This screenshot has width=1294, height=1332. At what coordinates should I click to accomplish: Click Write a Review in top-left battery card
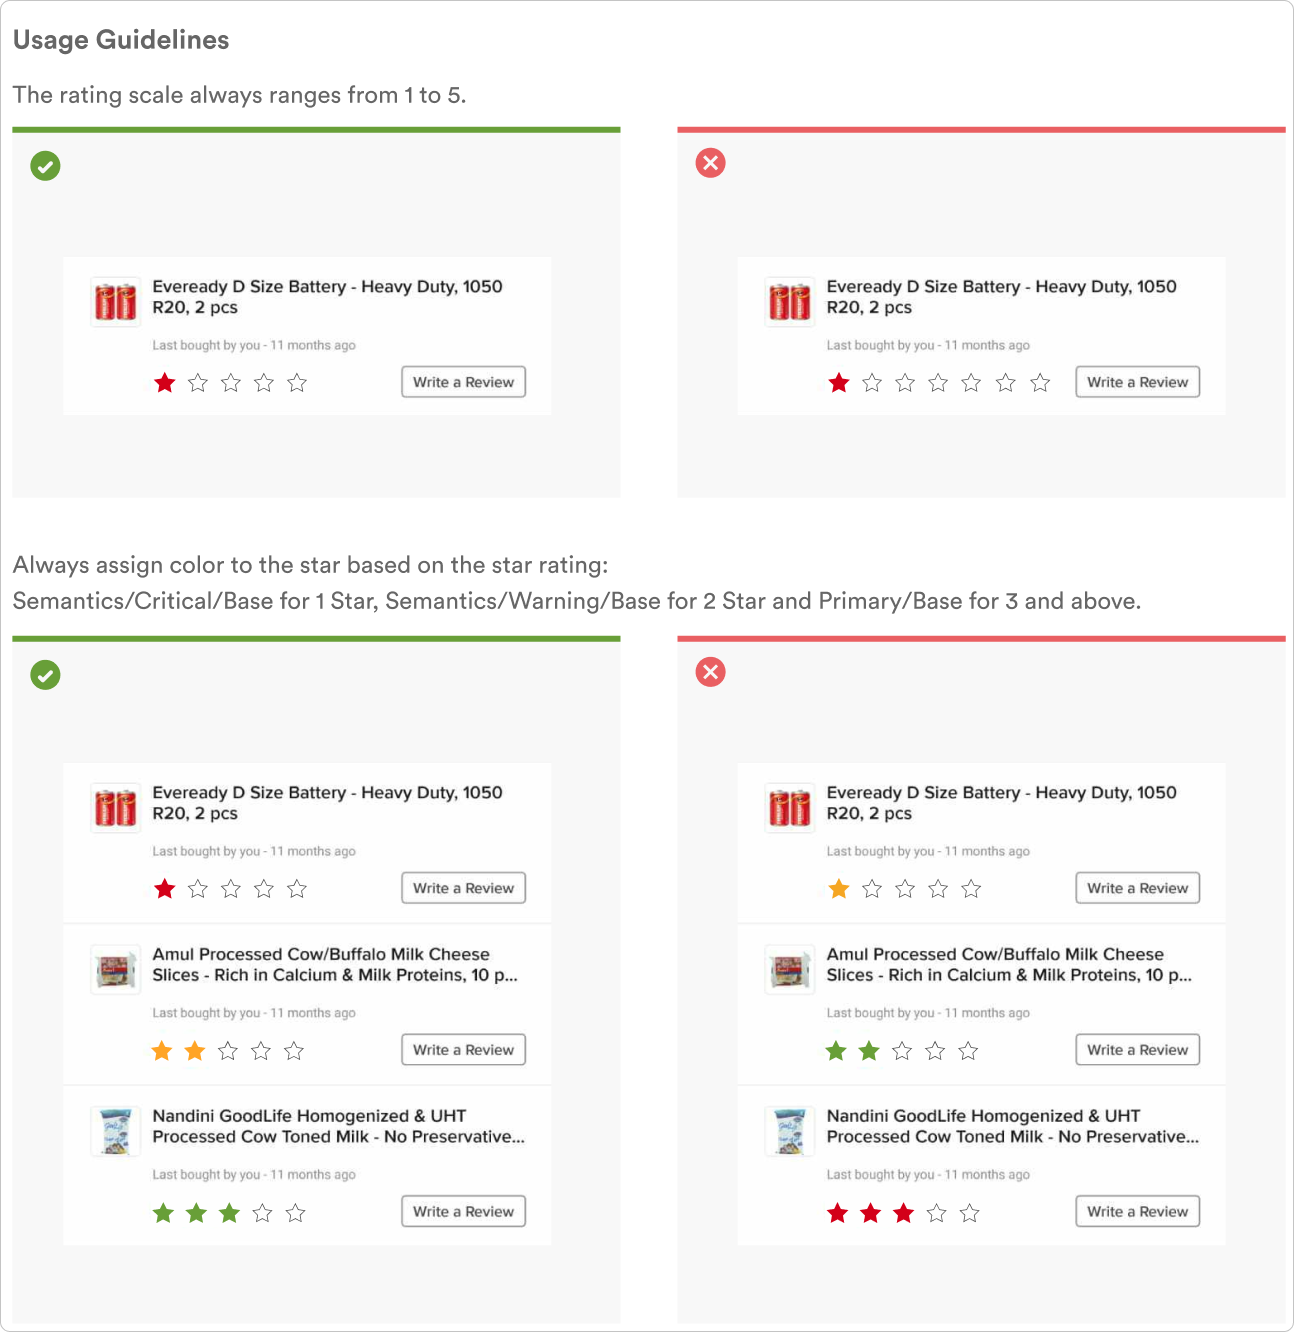tap(463, 382)
